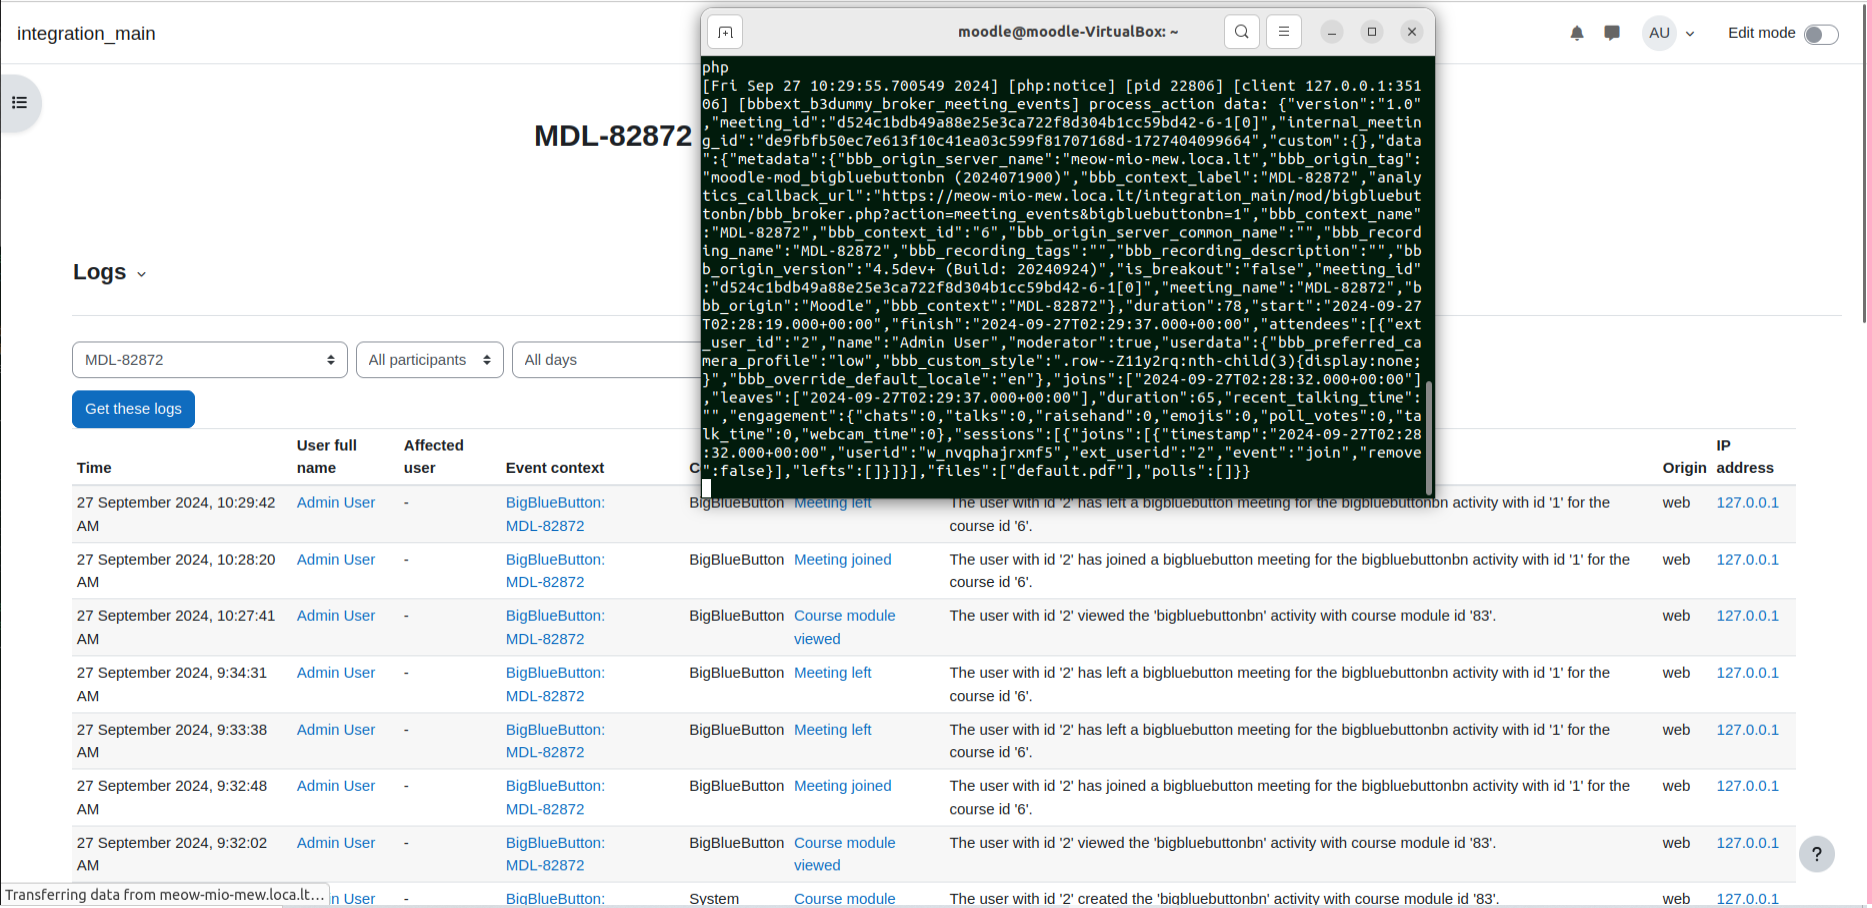Click the terminal window scrollbar
Viewport: 1872px width, 908px height.
(x=1429, y=436)
